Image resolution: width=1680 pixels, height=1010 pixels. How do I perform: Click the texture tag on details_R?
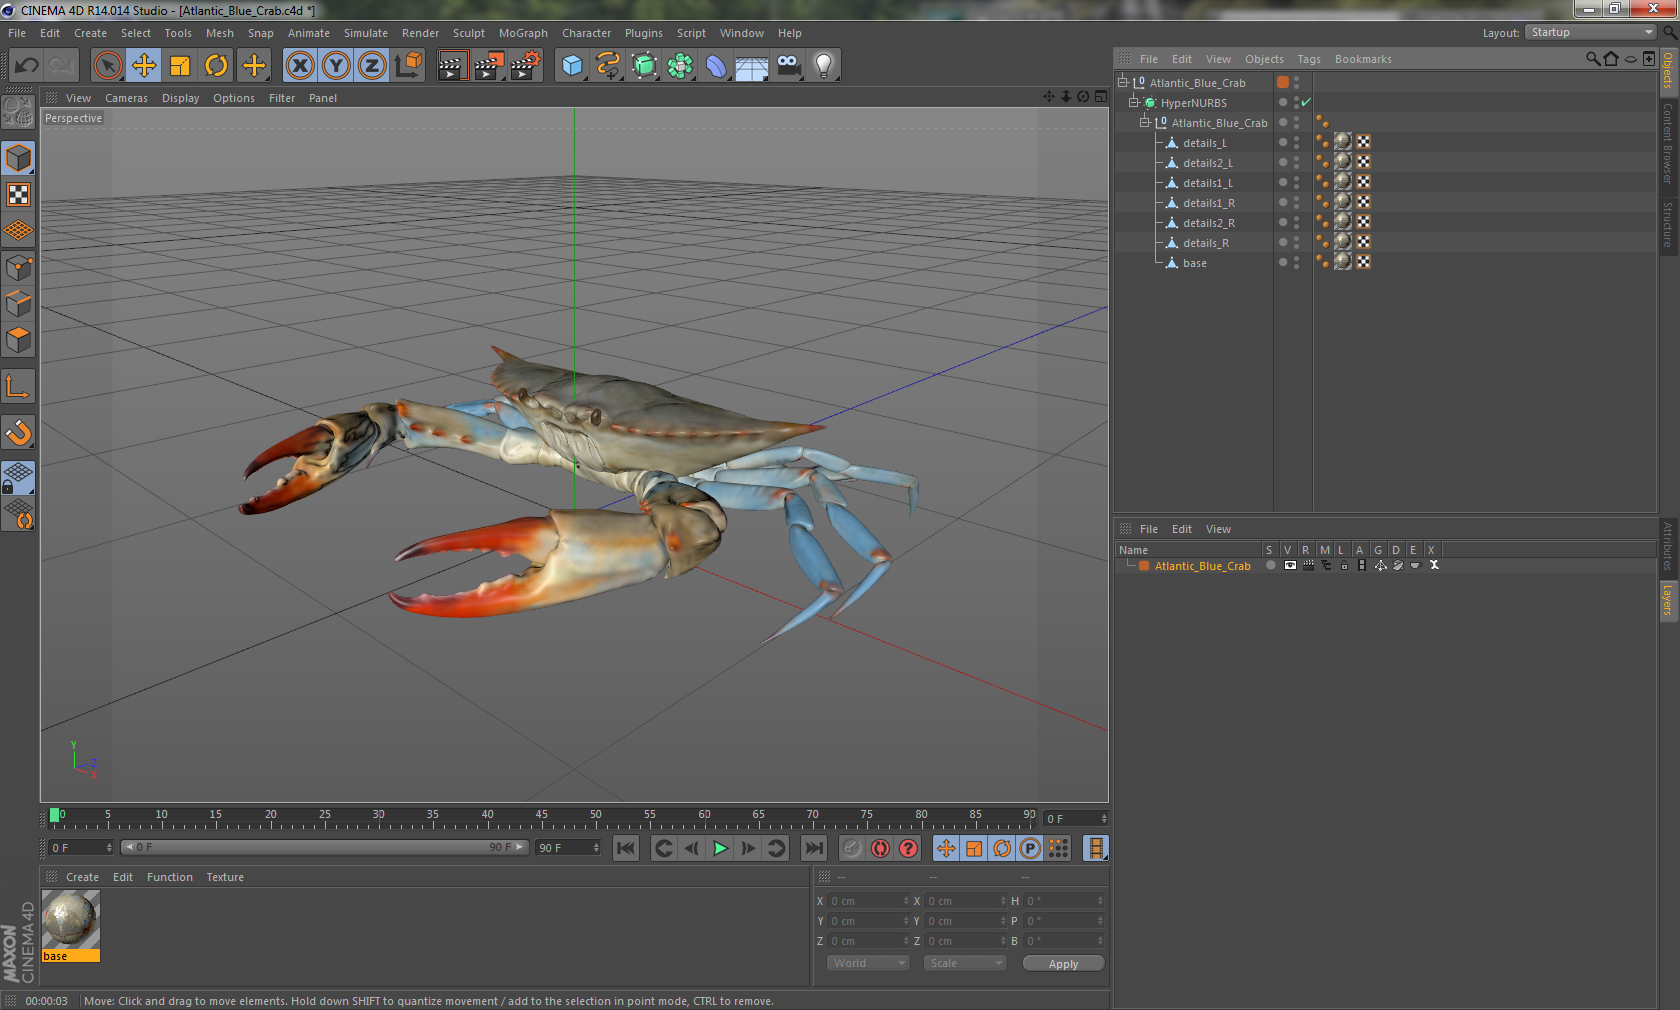pos(1343,242)
